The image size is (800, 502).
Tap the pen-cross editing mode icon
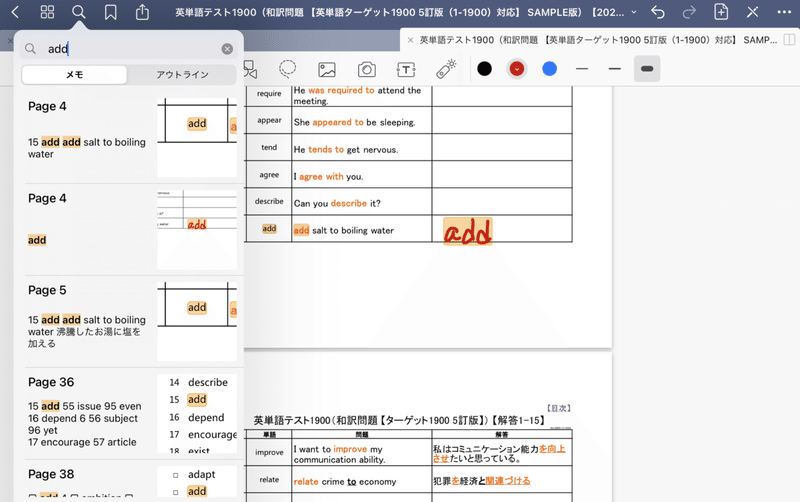753,12
